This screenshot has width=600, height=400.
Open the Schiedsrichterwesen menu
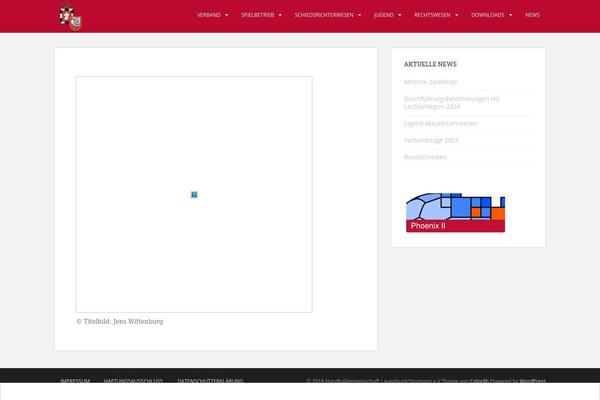(324, 15)
